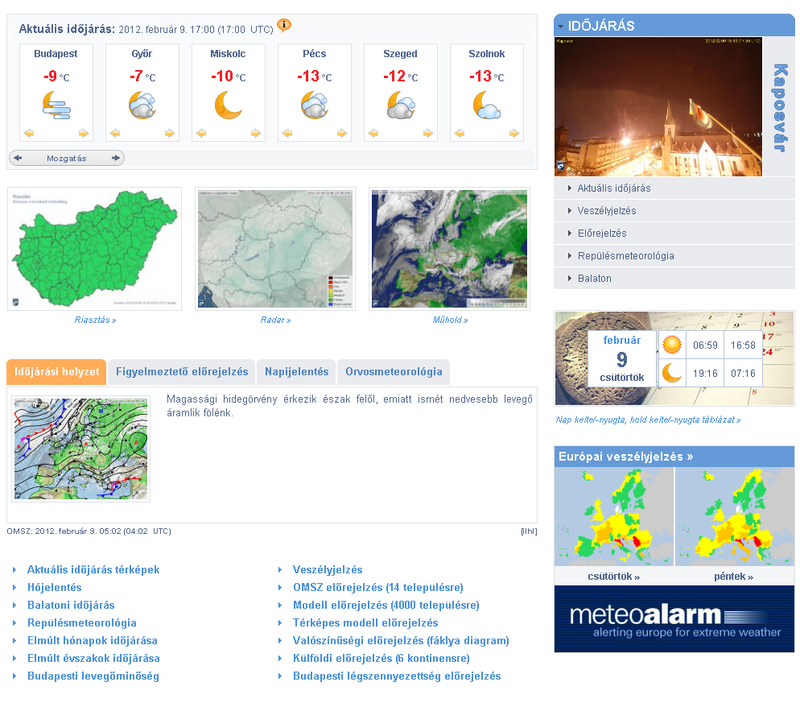
Task: Open the green Riasztás map thumbnail
Action: click(x=95, y=249)
